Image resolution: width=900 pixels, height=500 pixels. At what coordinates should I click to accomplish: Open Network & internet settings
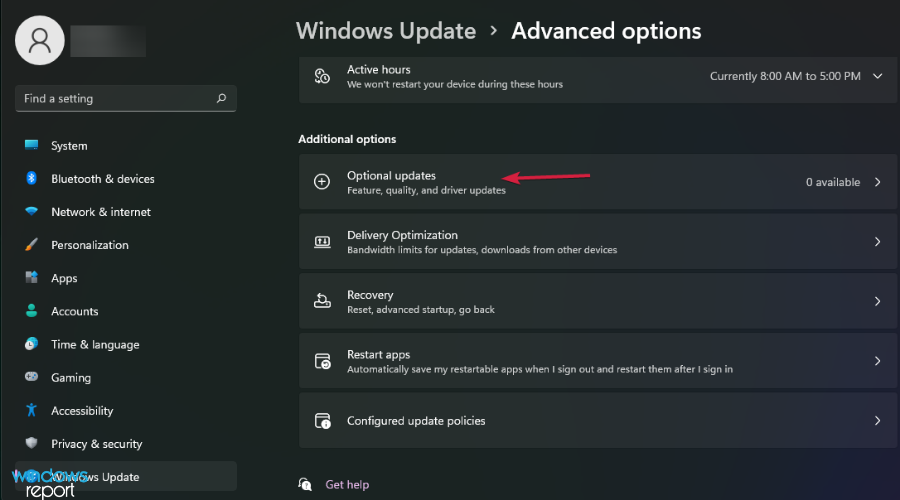click(101, 212)
